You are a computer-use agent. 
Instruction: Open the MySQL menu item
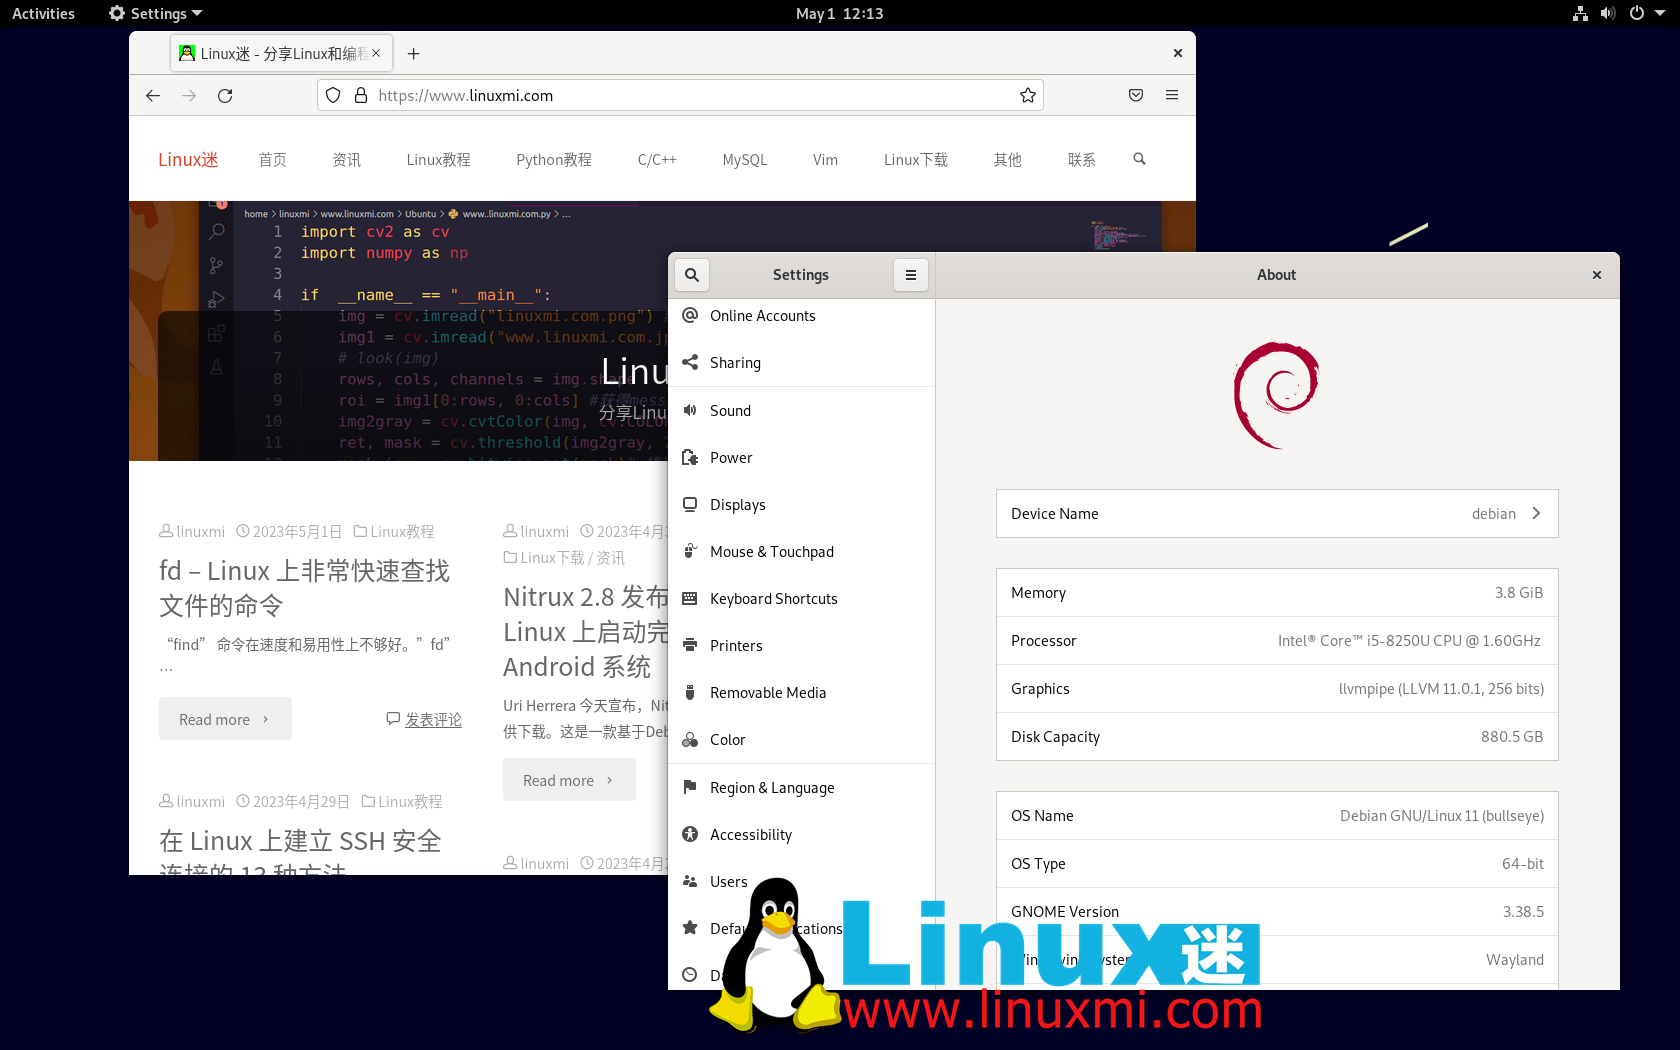[745, 160]
